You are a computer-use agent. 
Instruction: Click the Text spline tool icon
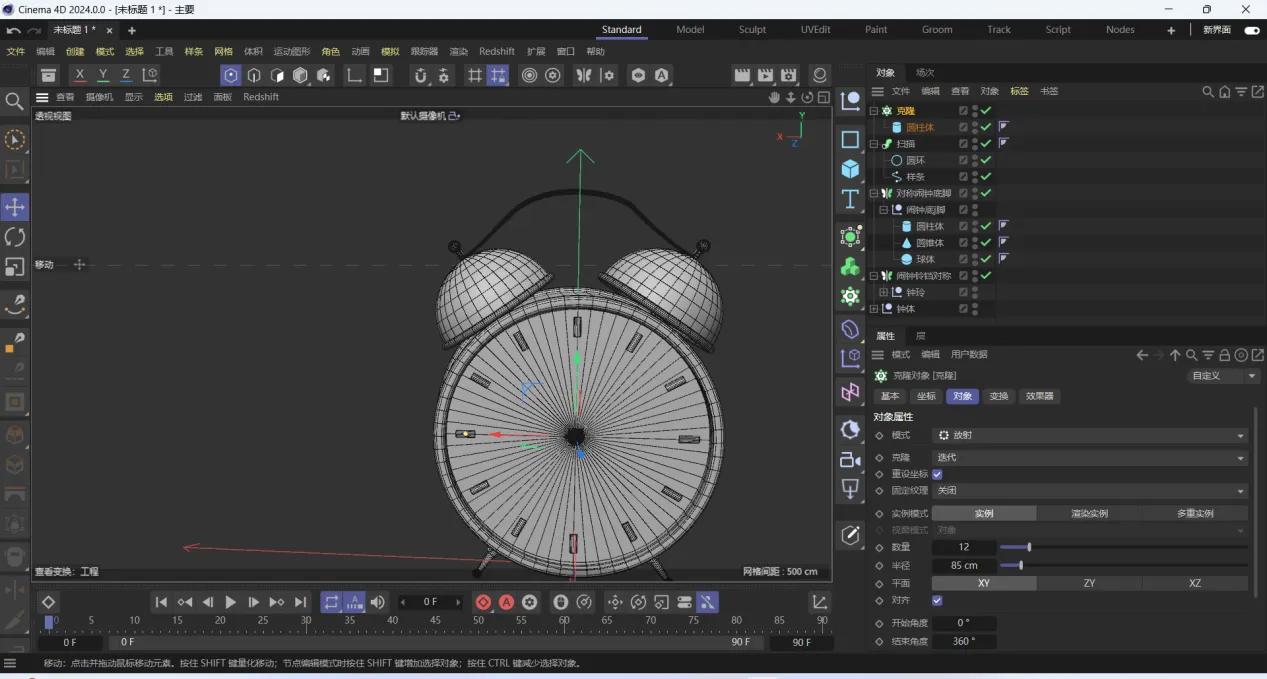[x=850, y=198]
